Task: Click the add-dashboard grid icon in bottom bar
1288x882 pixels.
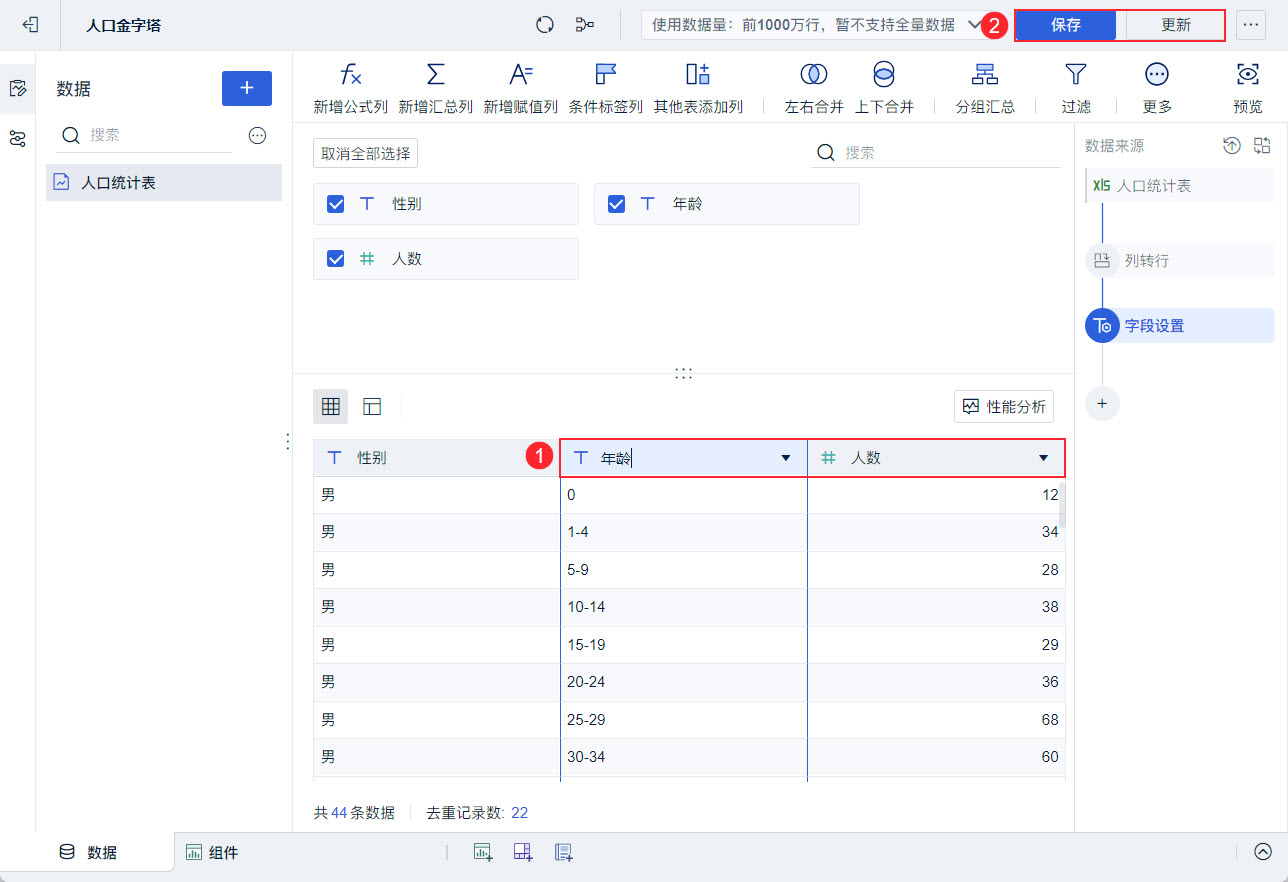Action: [x=523, y=852]
